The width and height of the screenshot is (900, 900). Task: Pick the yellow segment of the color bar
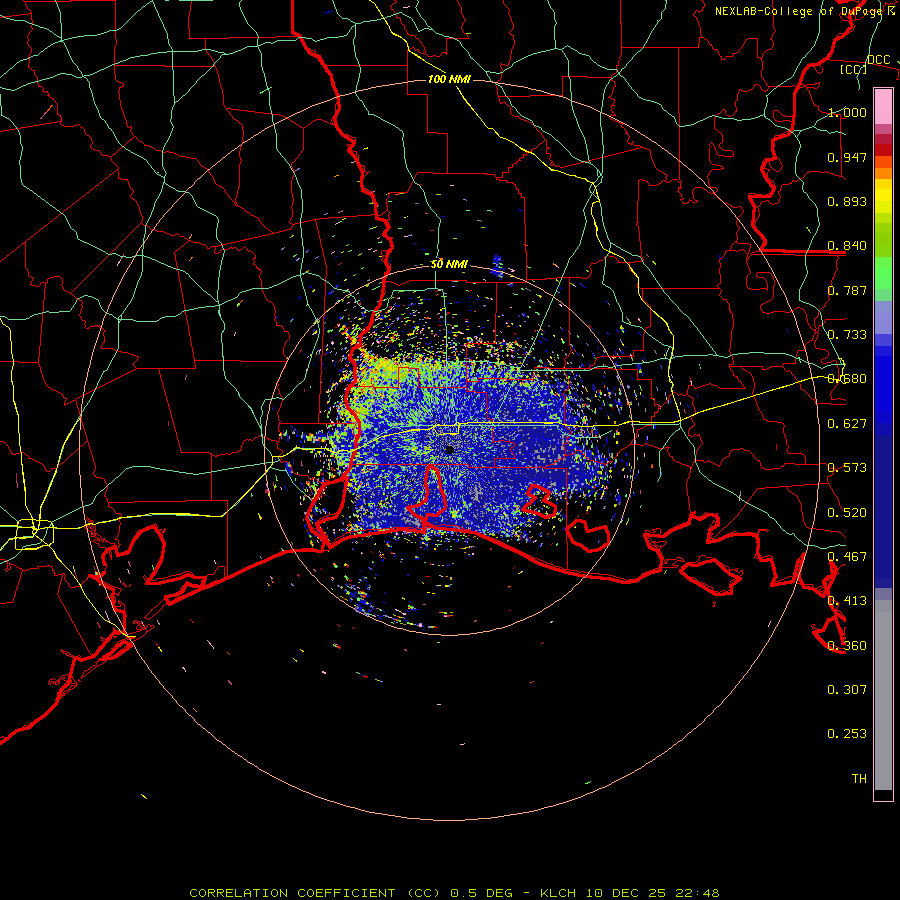(x=883, y=196)
